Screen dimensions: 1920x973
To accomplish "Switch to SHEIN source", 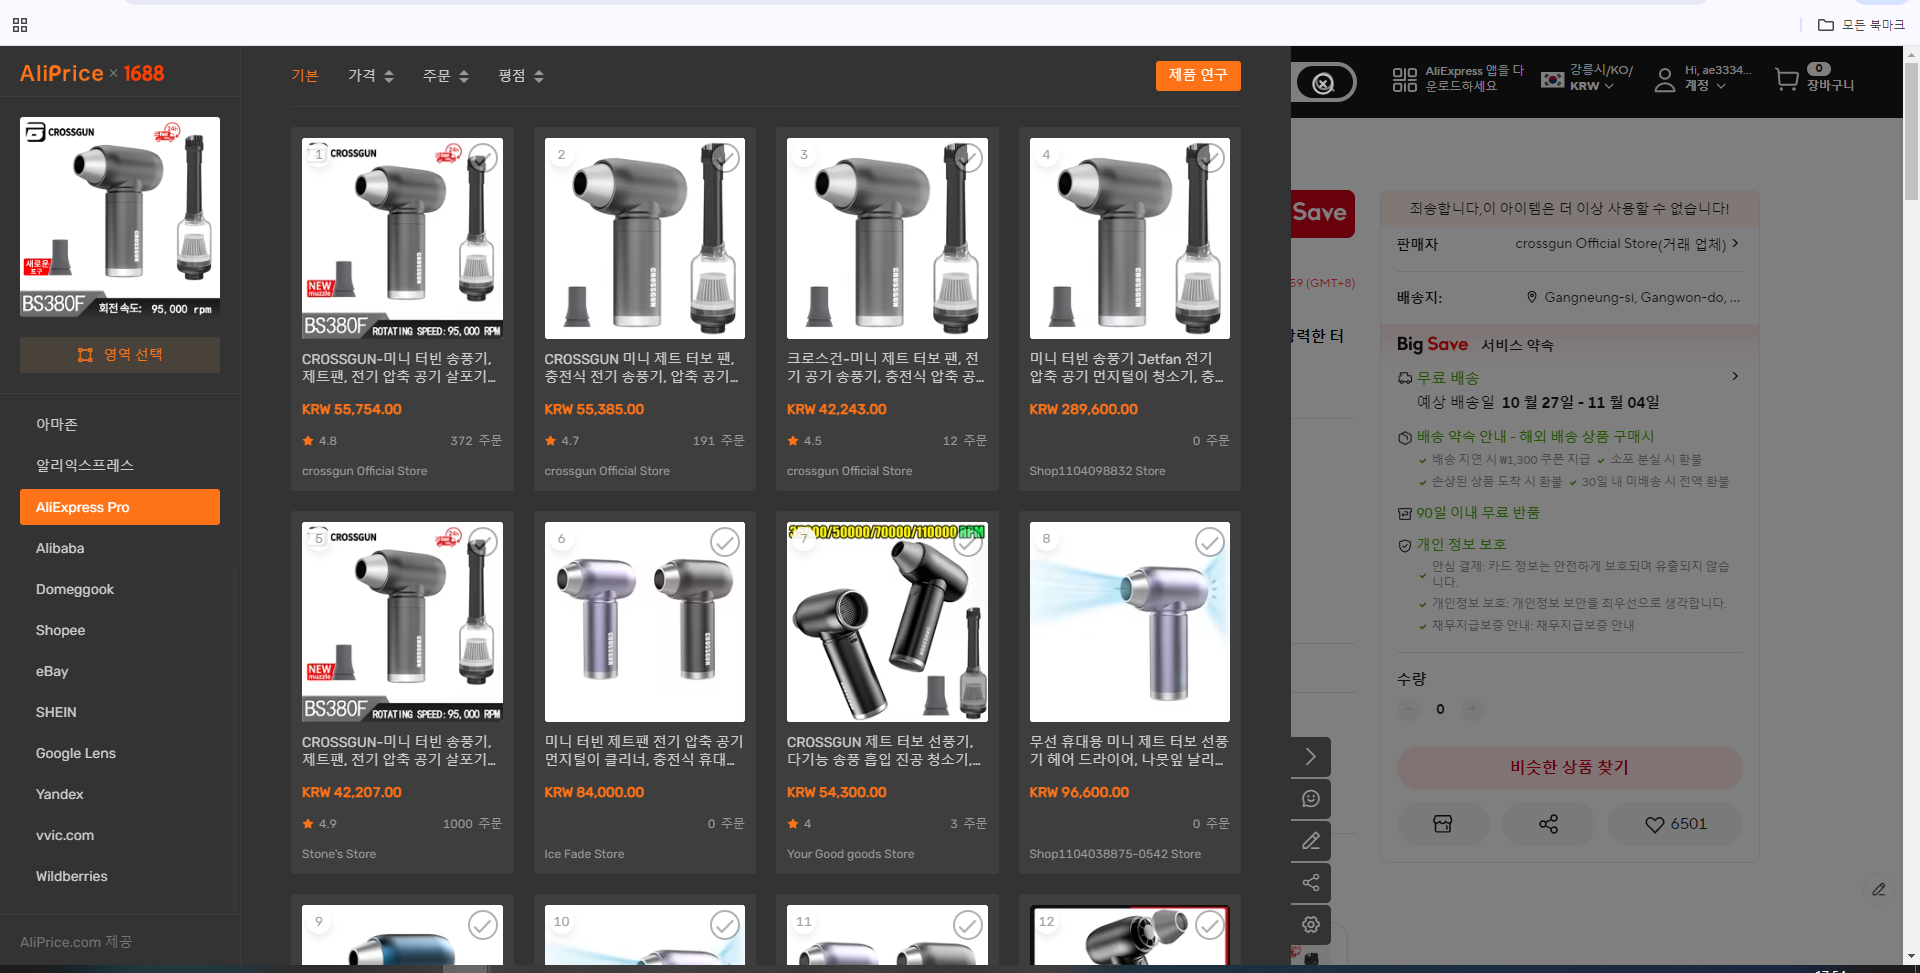I will point(120,712).
